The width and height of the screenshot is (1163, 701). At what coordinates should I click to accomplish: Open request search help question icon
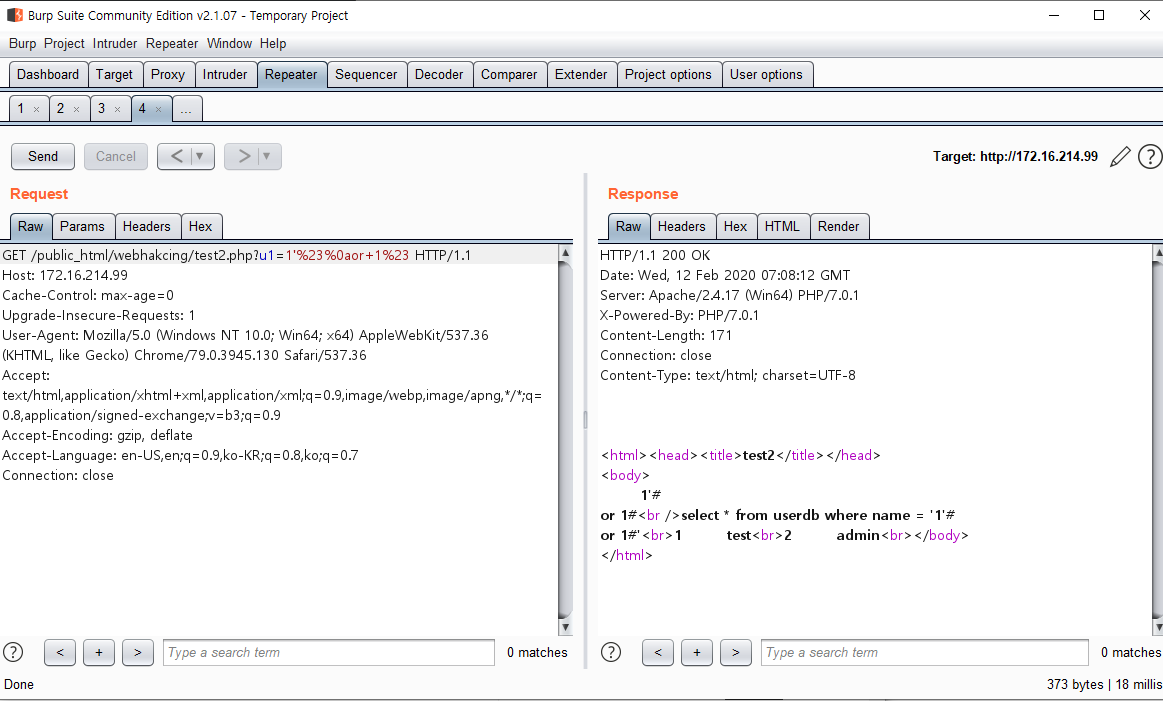point(13,652)
